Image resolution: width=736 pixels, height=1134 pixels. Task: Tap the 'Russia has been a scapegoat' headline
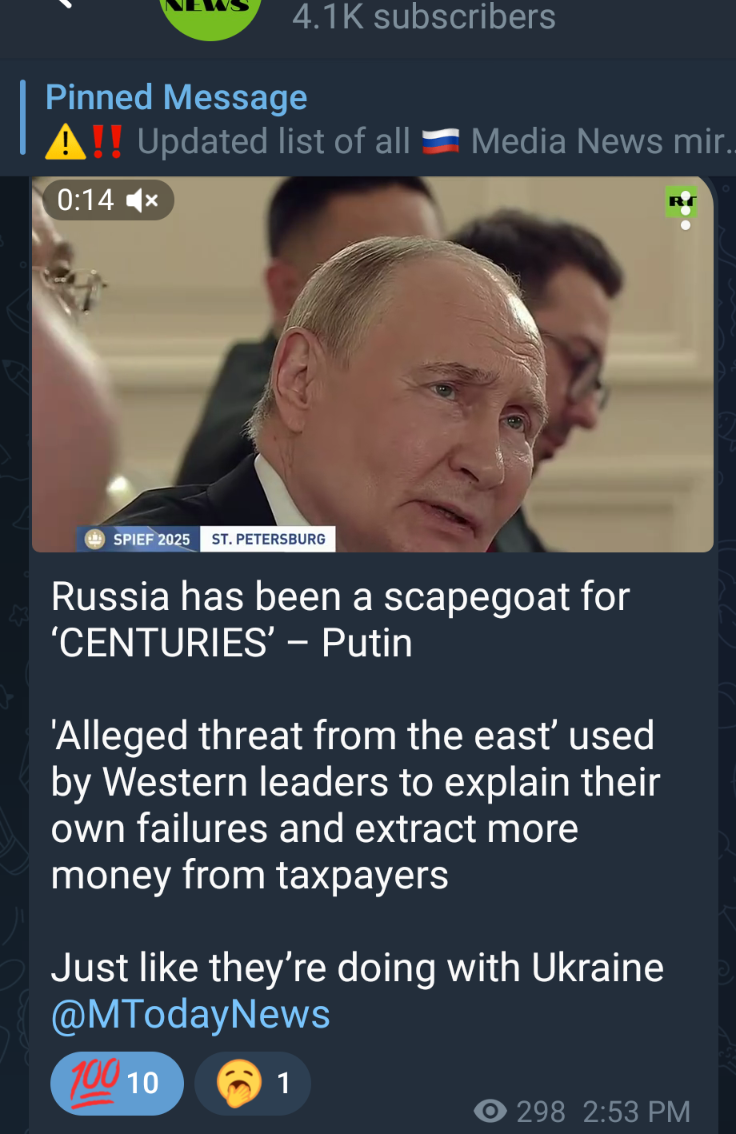[341, 619]
